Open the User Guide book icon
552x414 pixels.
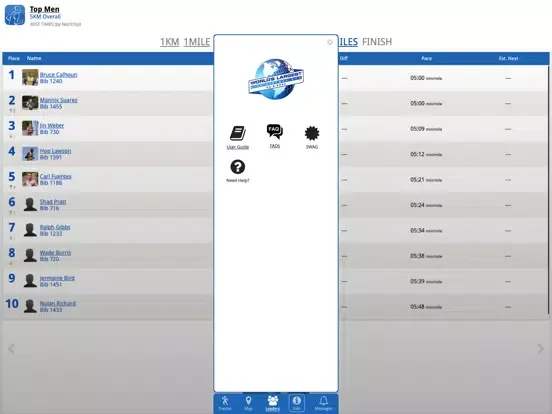pyautogui.click(x=238, y=133)
